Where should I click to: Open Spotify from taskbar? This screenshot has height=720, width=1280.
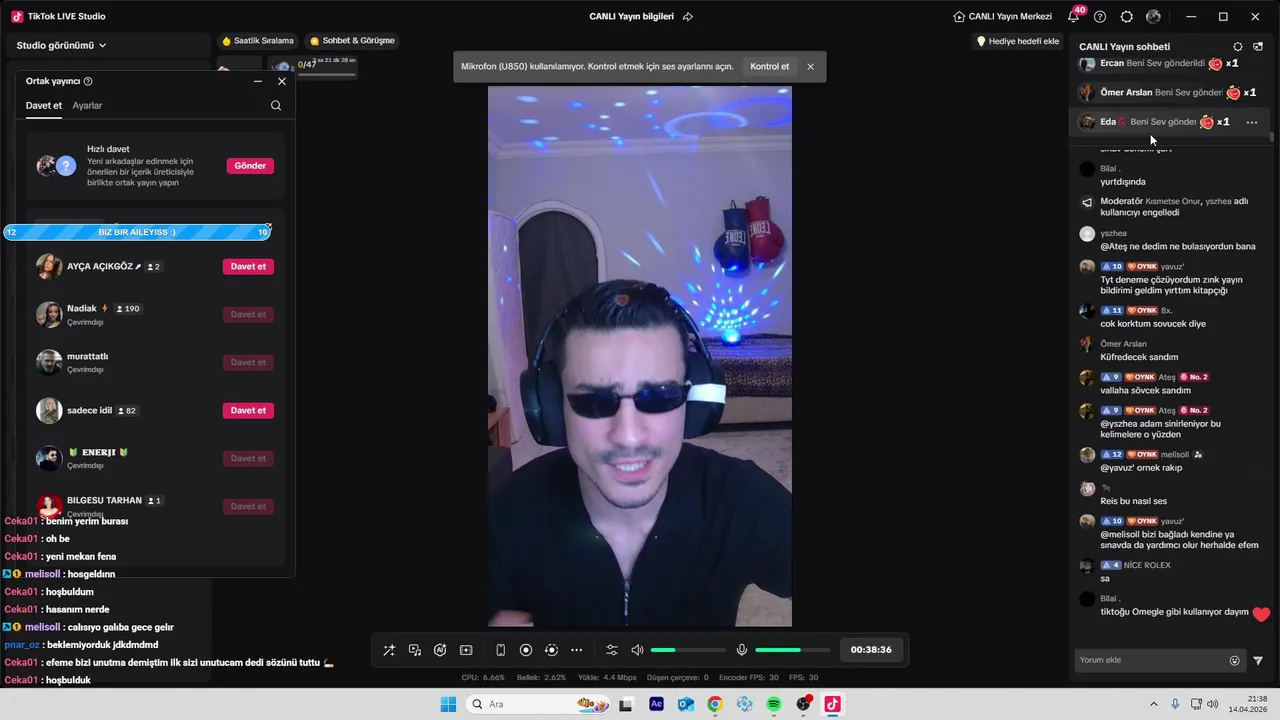coord(774,704)
